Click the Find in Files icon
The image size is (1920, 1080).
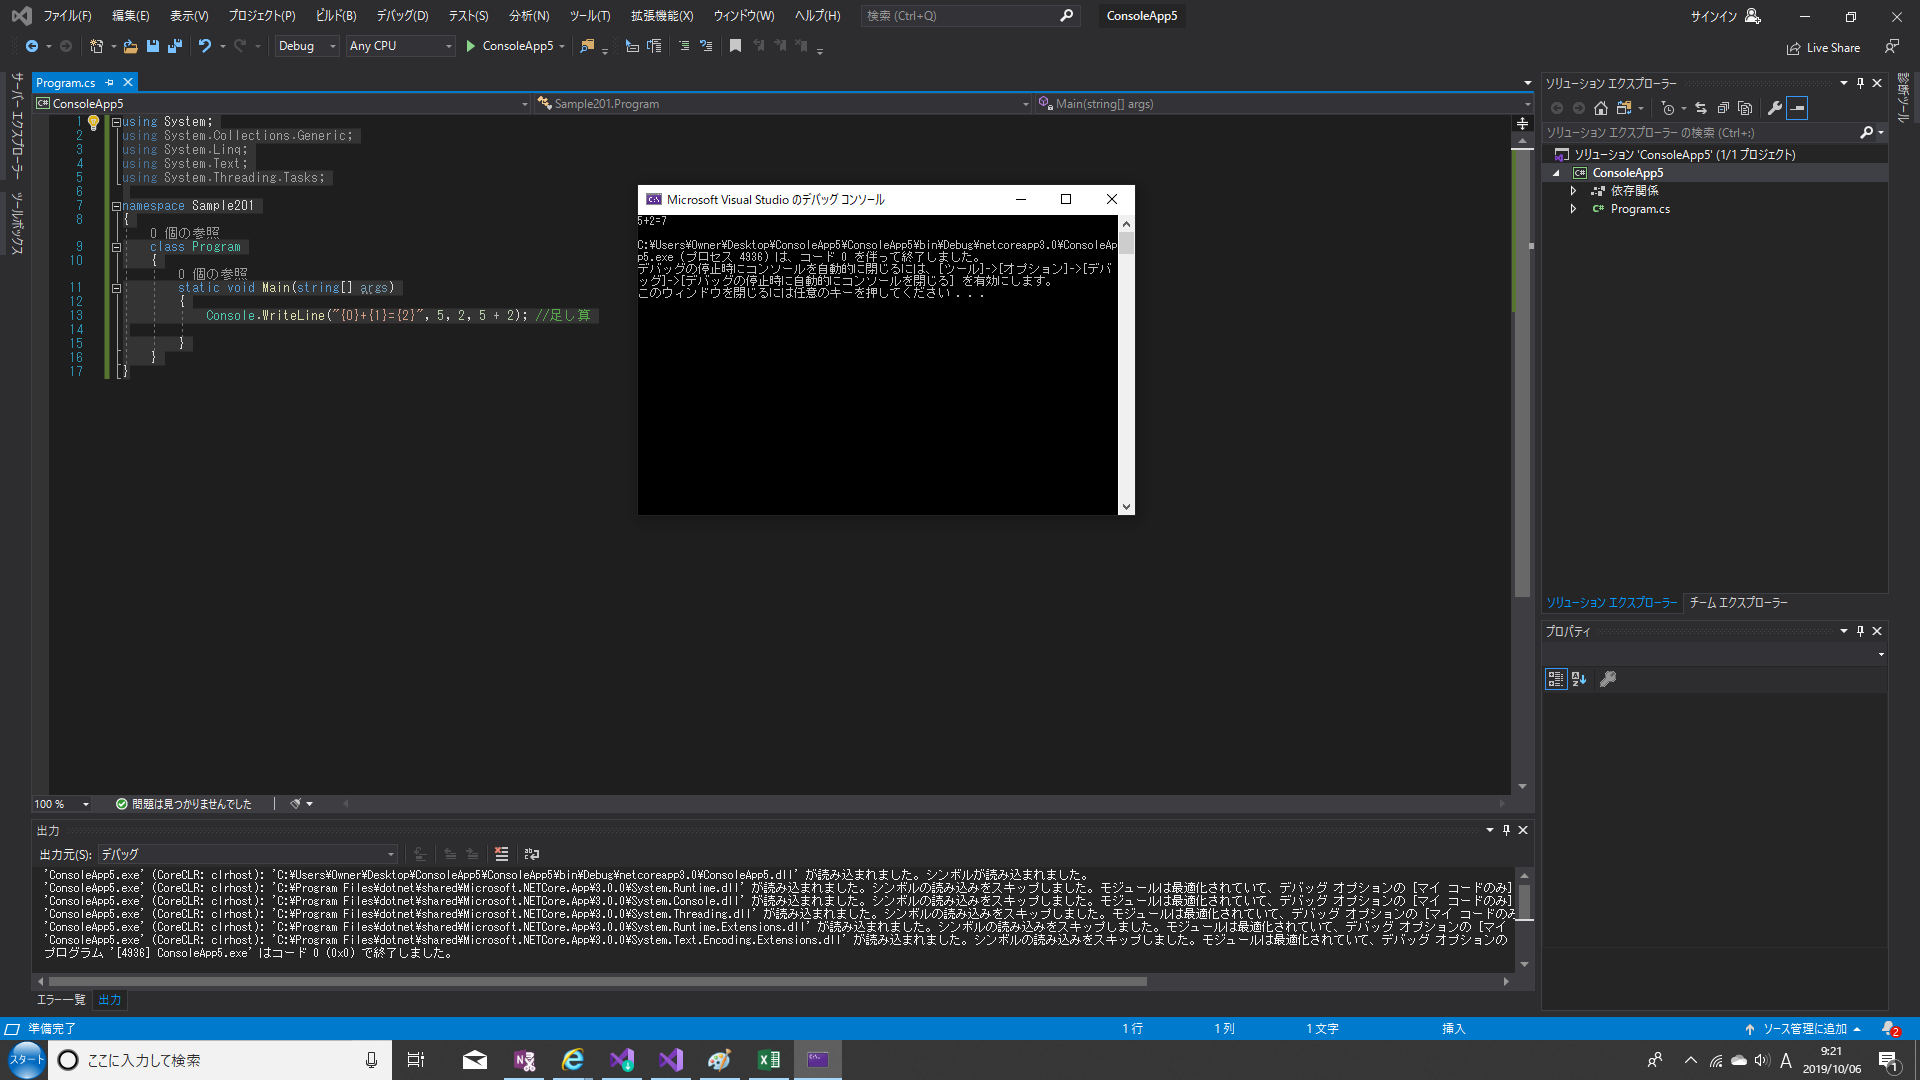587,46
